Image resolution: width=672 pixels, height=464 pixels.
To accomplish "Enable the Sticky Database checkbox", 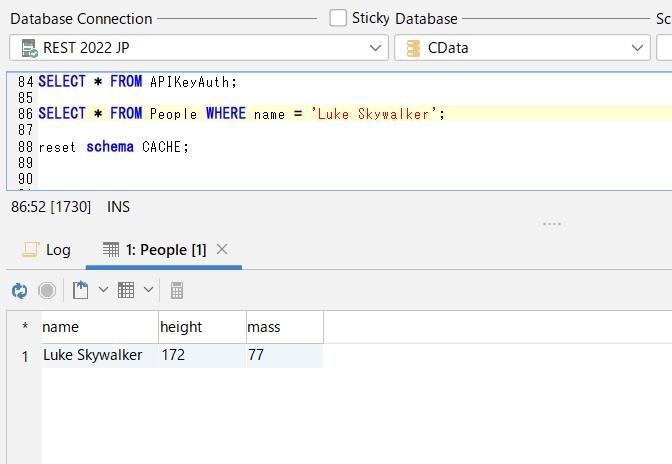I will [338, 18].
